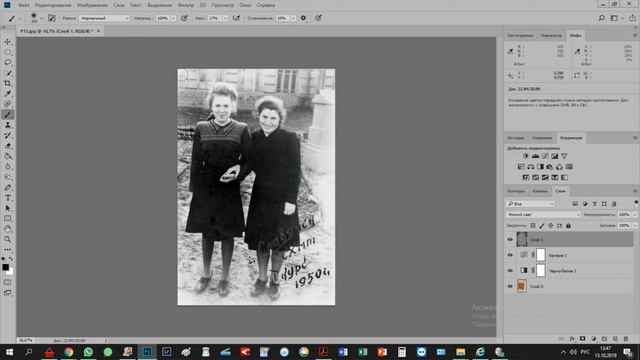This screenshot has width=640, height=360.
Task: Open the smoothing percentage dropdown
Action: [x=293, y=18]
